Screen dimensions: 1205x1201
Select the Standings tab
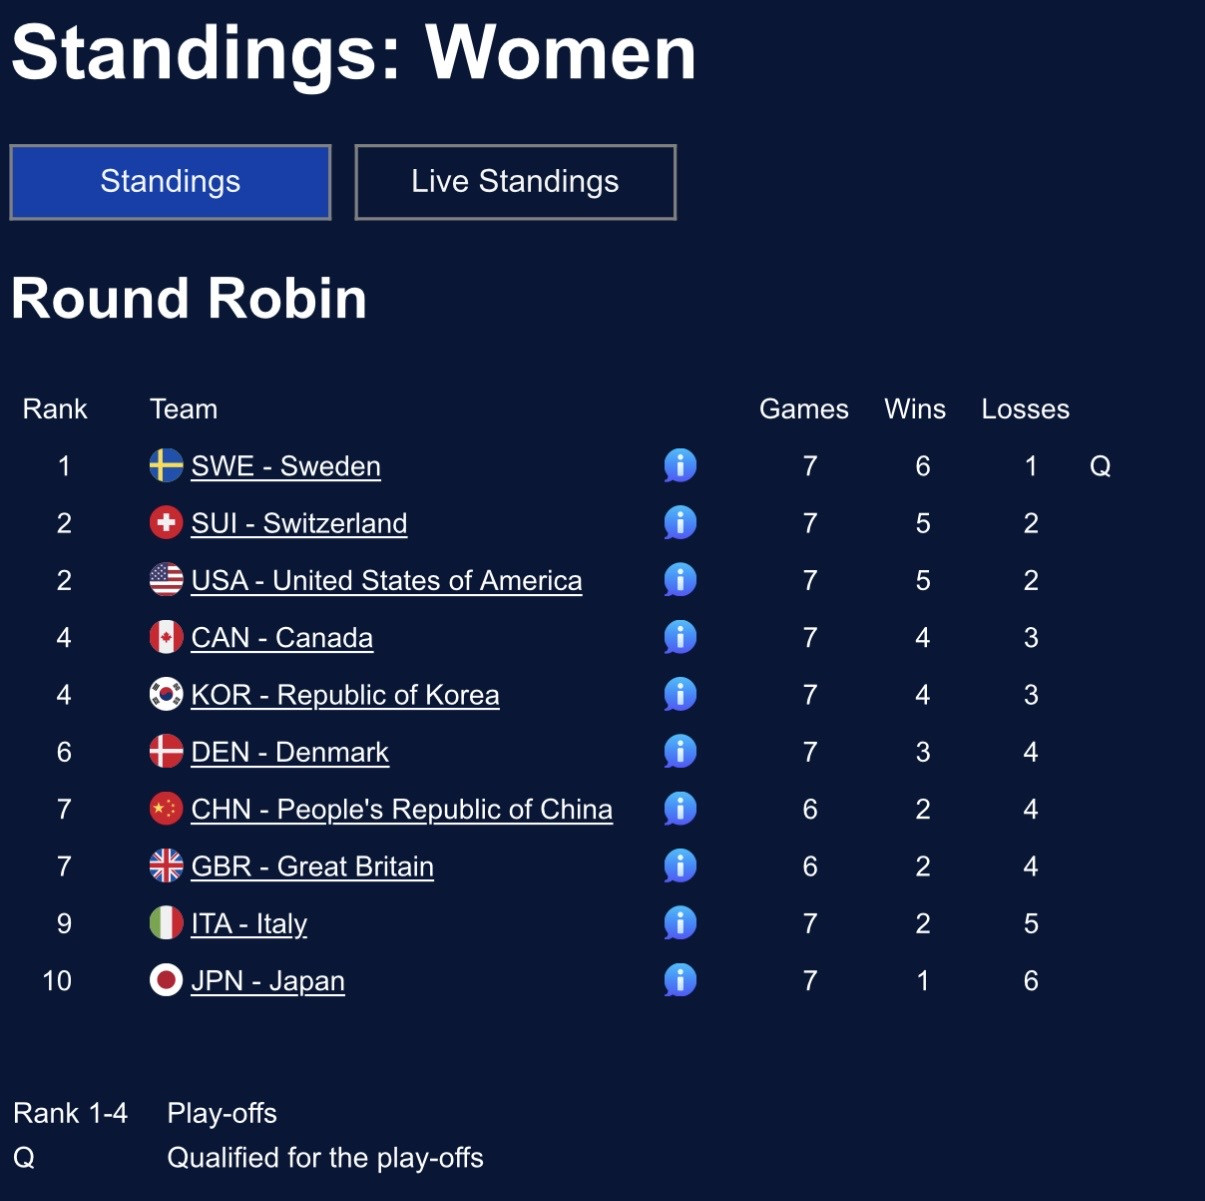click(170, 182)
